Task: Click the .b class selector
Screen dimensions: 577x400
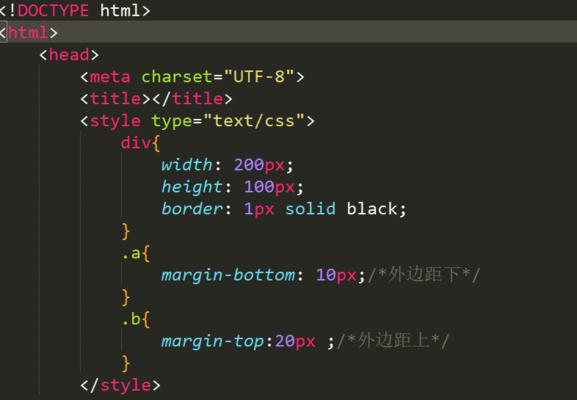Action: (131, 319)
